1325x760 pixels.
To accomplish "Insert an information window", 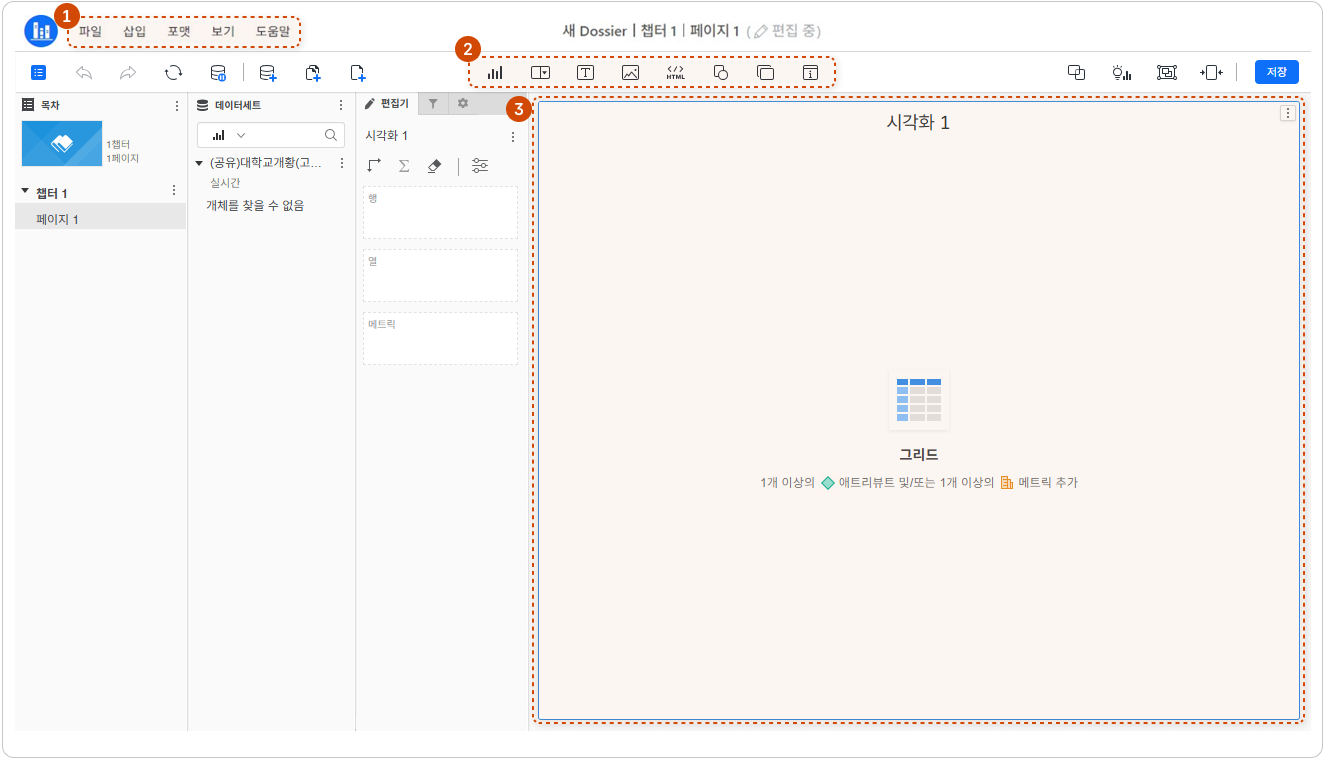I will tap(810, 72).
